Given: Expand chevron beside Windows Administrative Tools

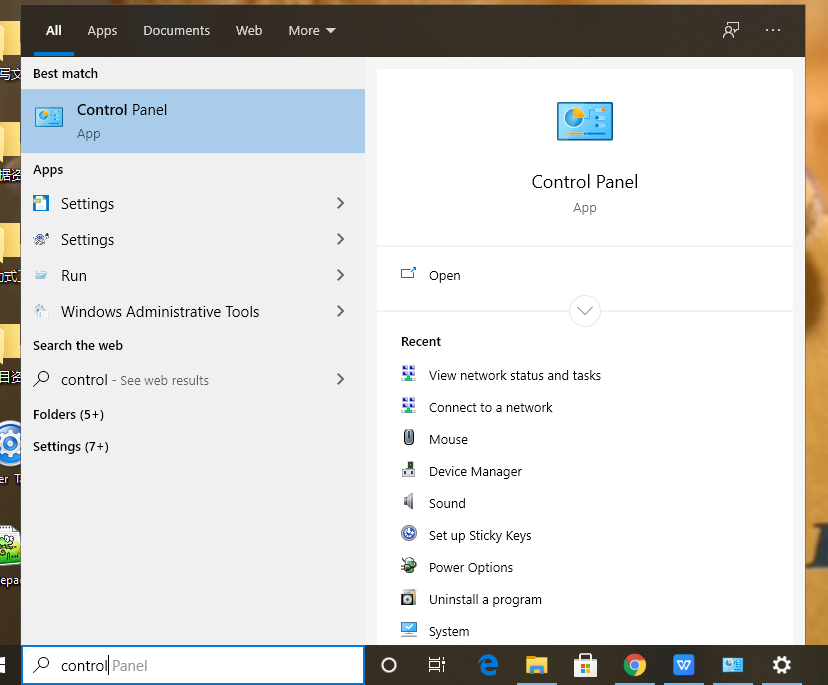Looking at the screenshot, I should pos(341,311).
